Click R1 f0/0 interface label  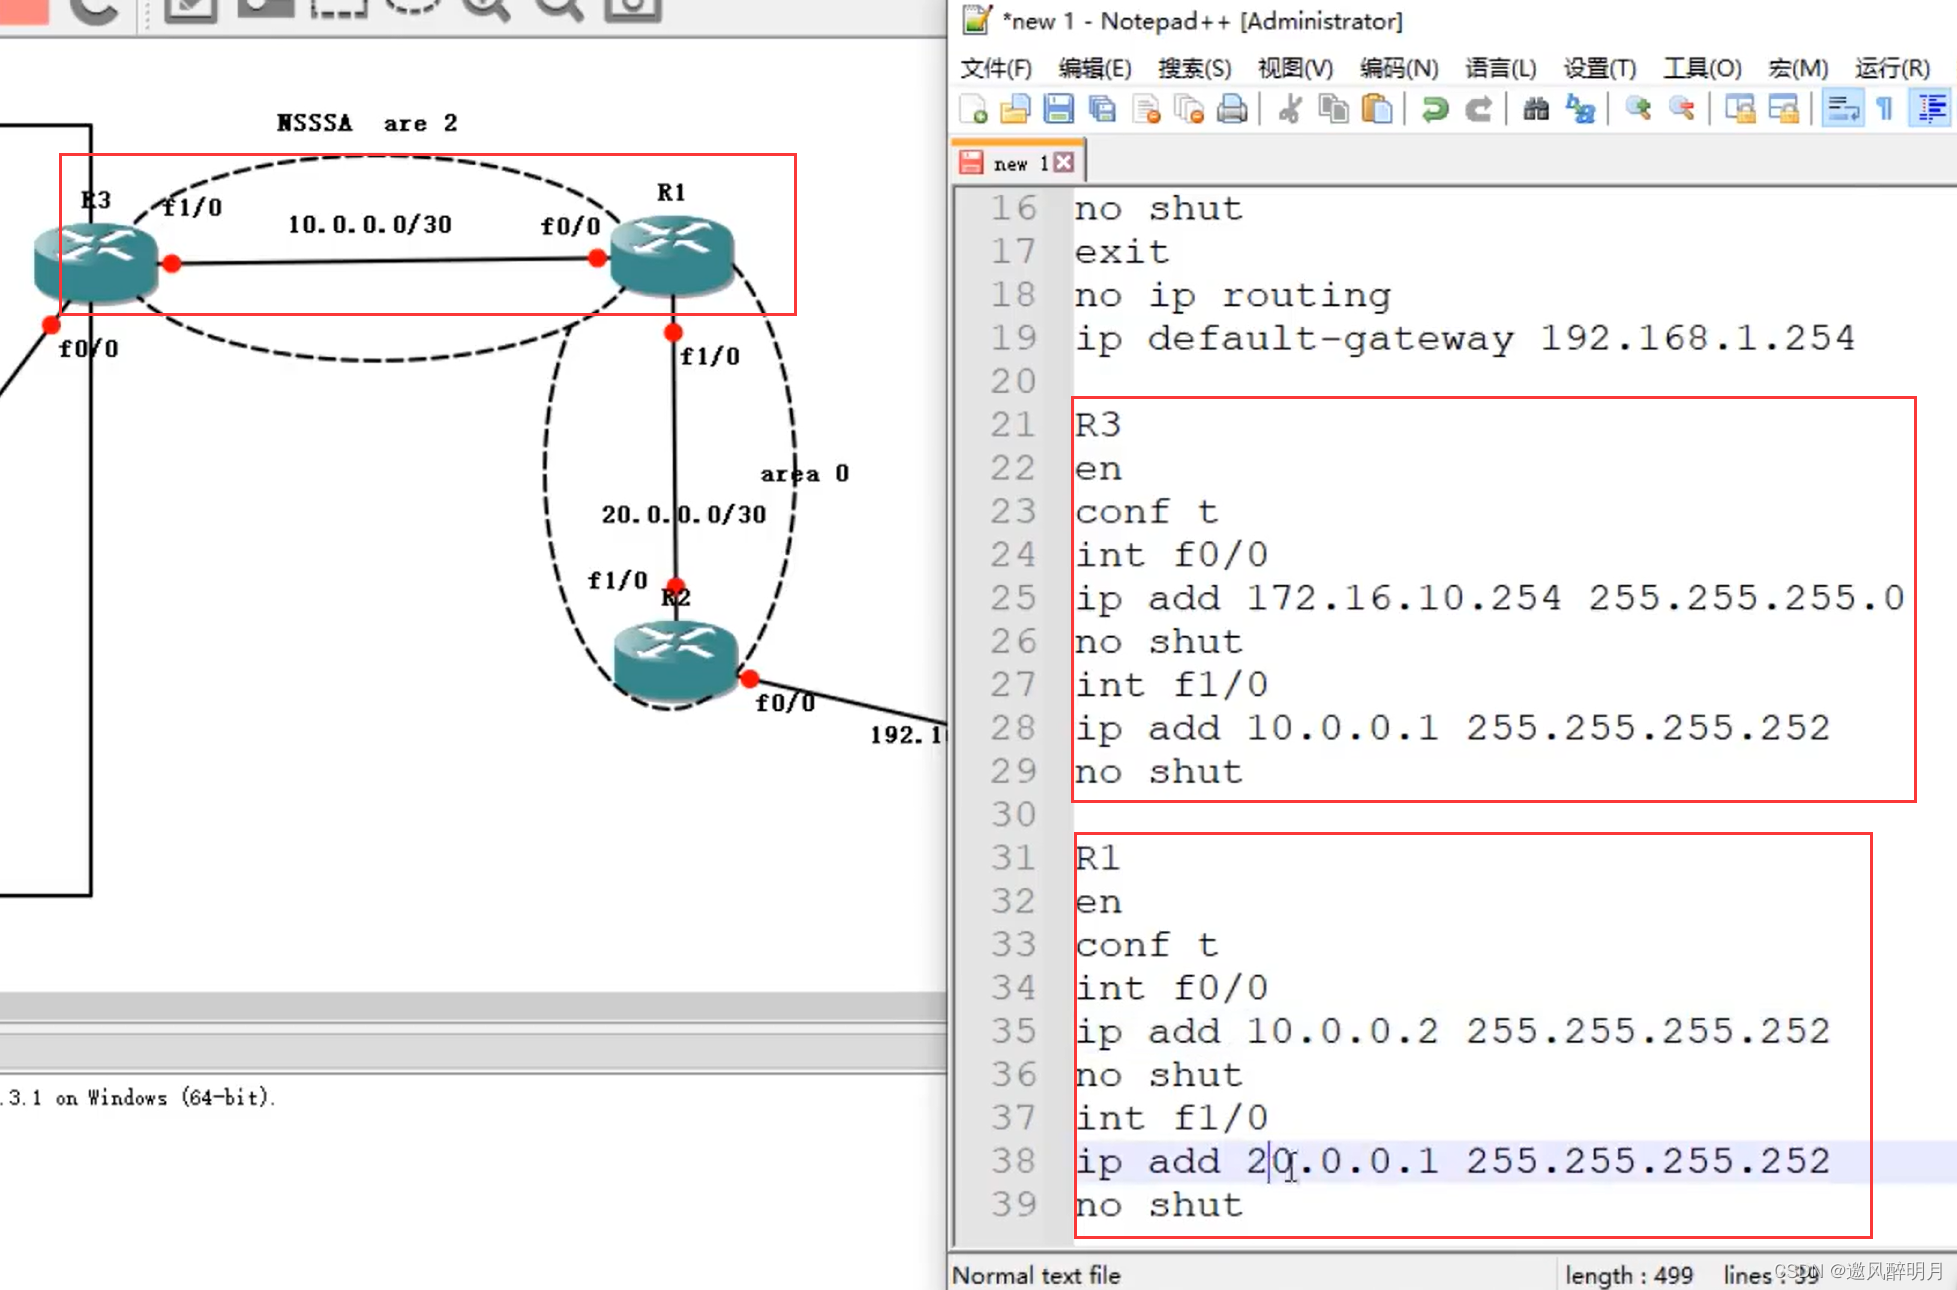point(570,226)
